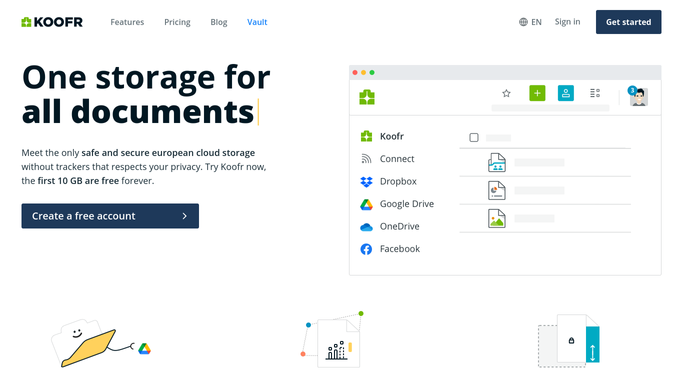Click the small Google Drive icon near folder

[x=144, y=348]
